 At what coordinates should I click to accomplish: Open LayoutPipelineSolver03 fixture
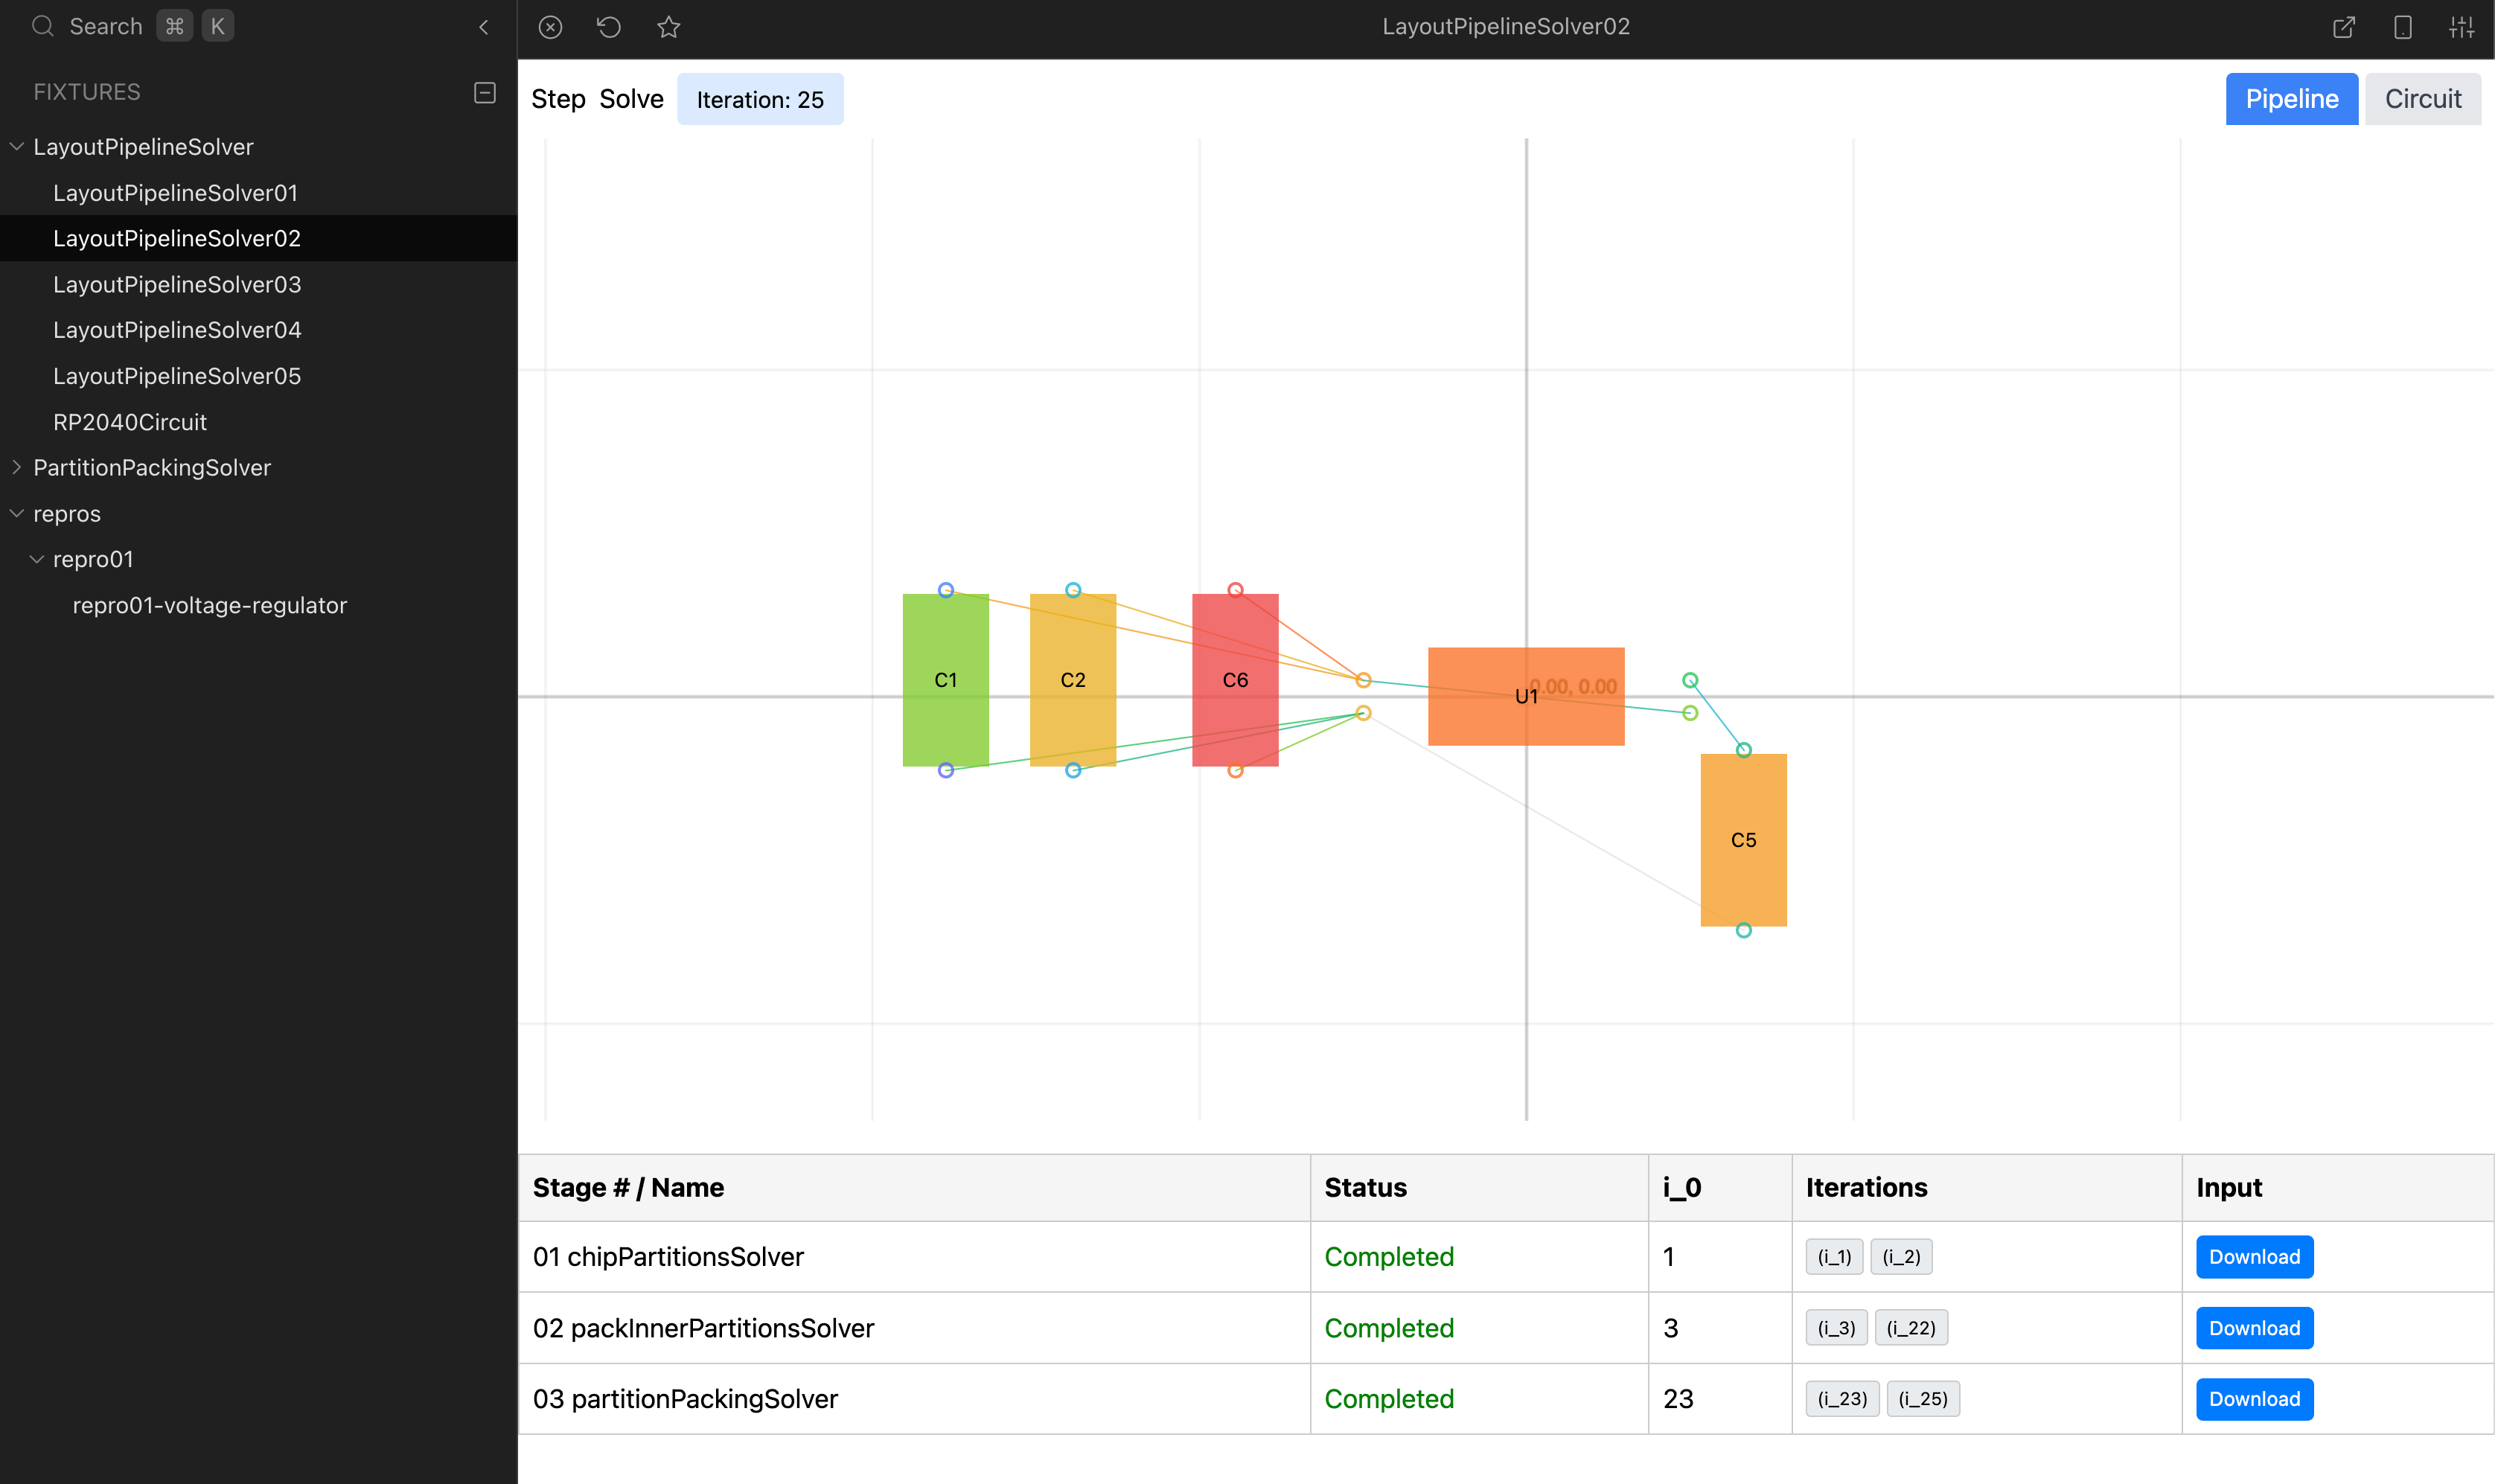pos(177,284)
